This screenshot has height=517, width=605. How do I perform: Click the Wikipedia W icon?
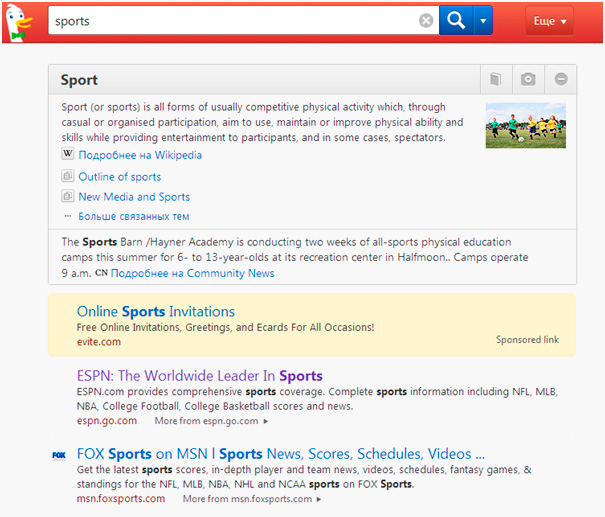point(68,154)
